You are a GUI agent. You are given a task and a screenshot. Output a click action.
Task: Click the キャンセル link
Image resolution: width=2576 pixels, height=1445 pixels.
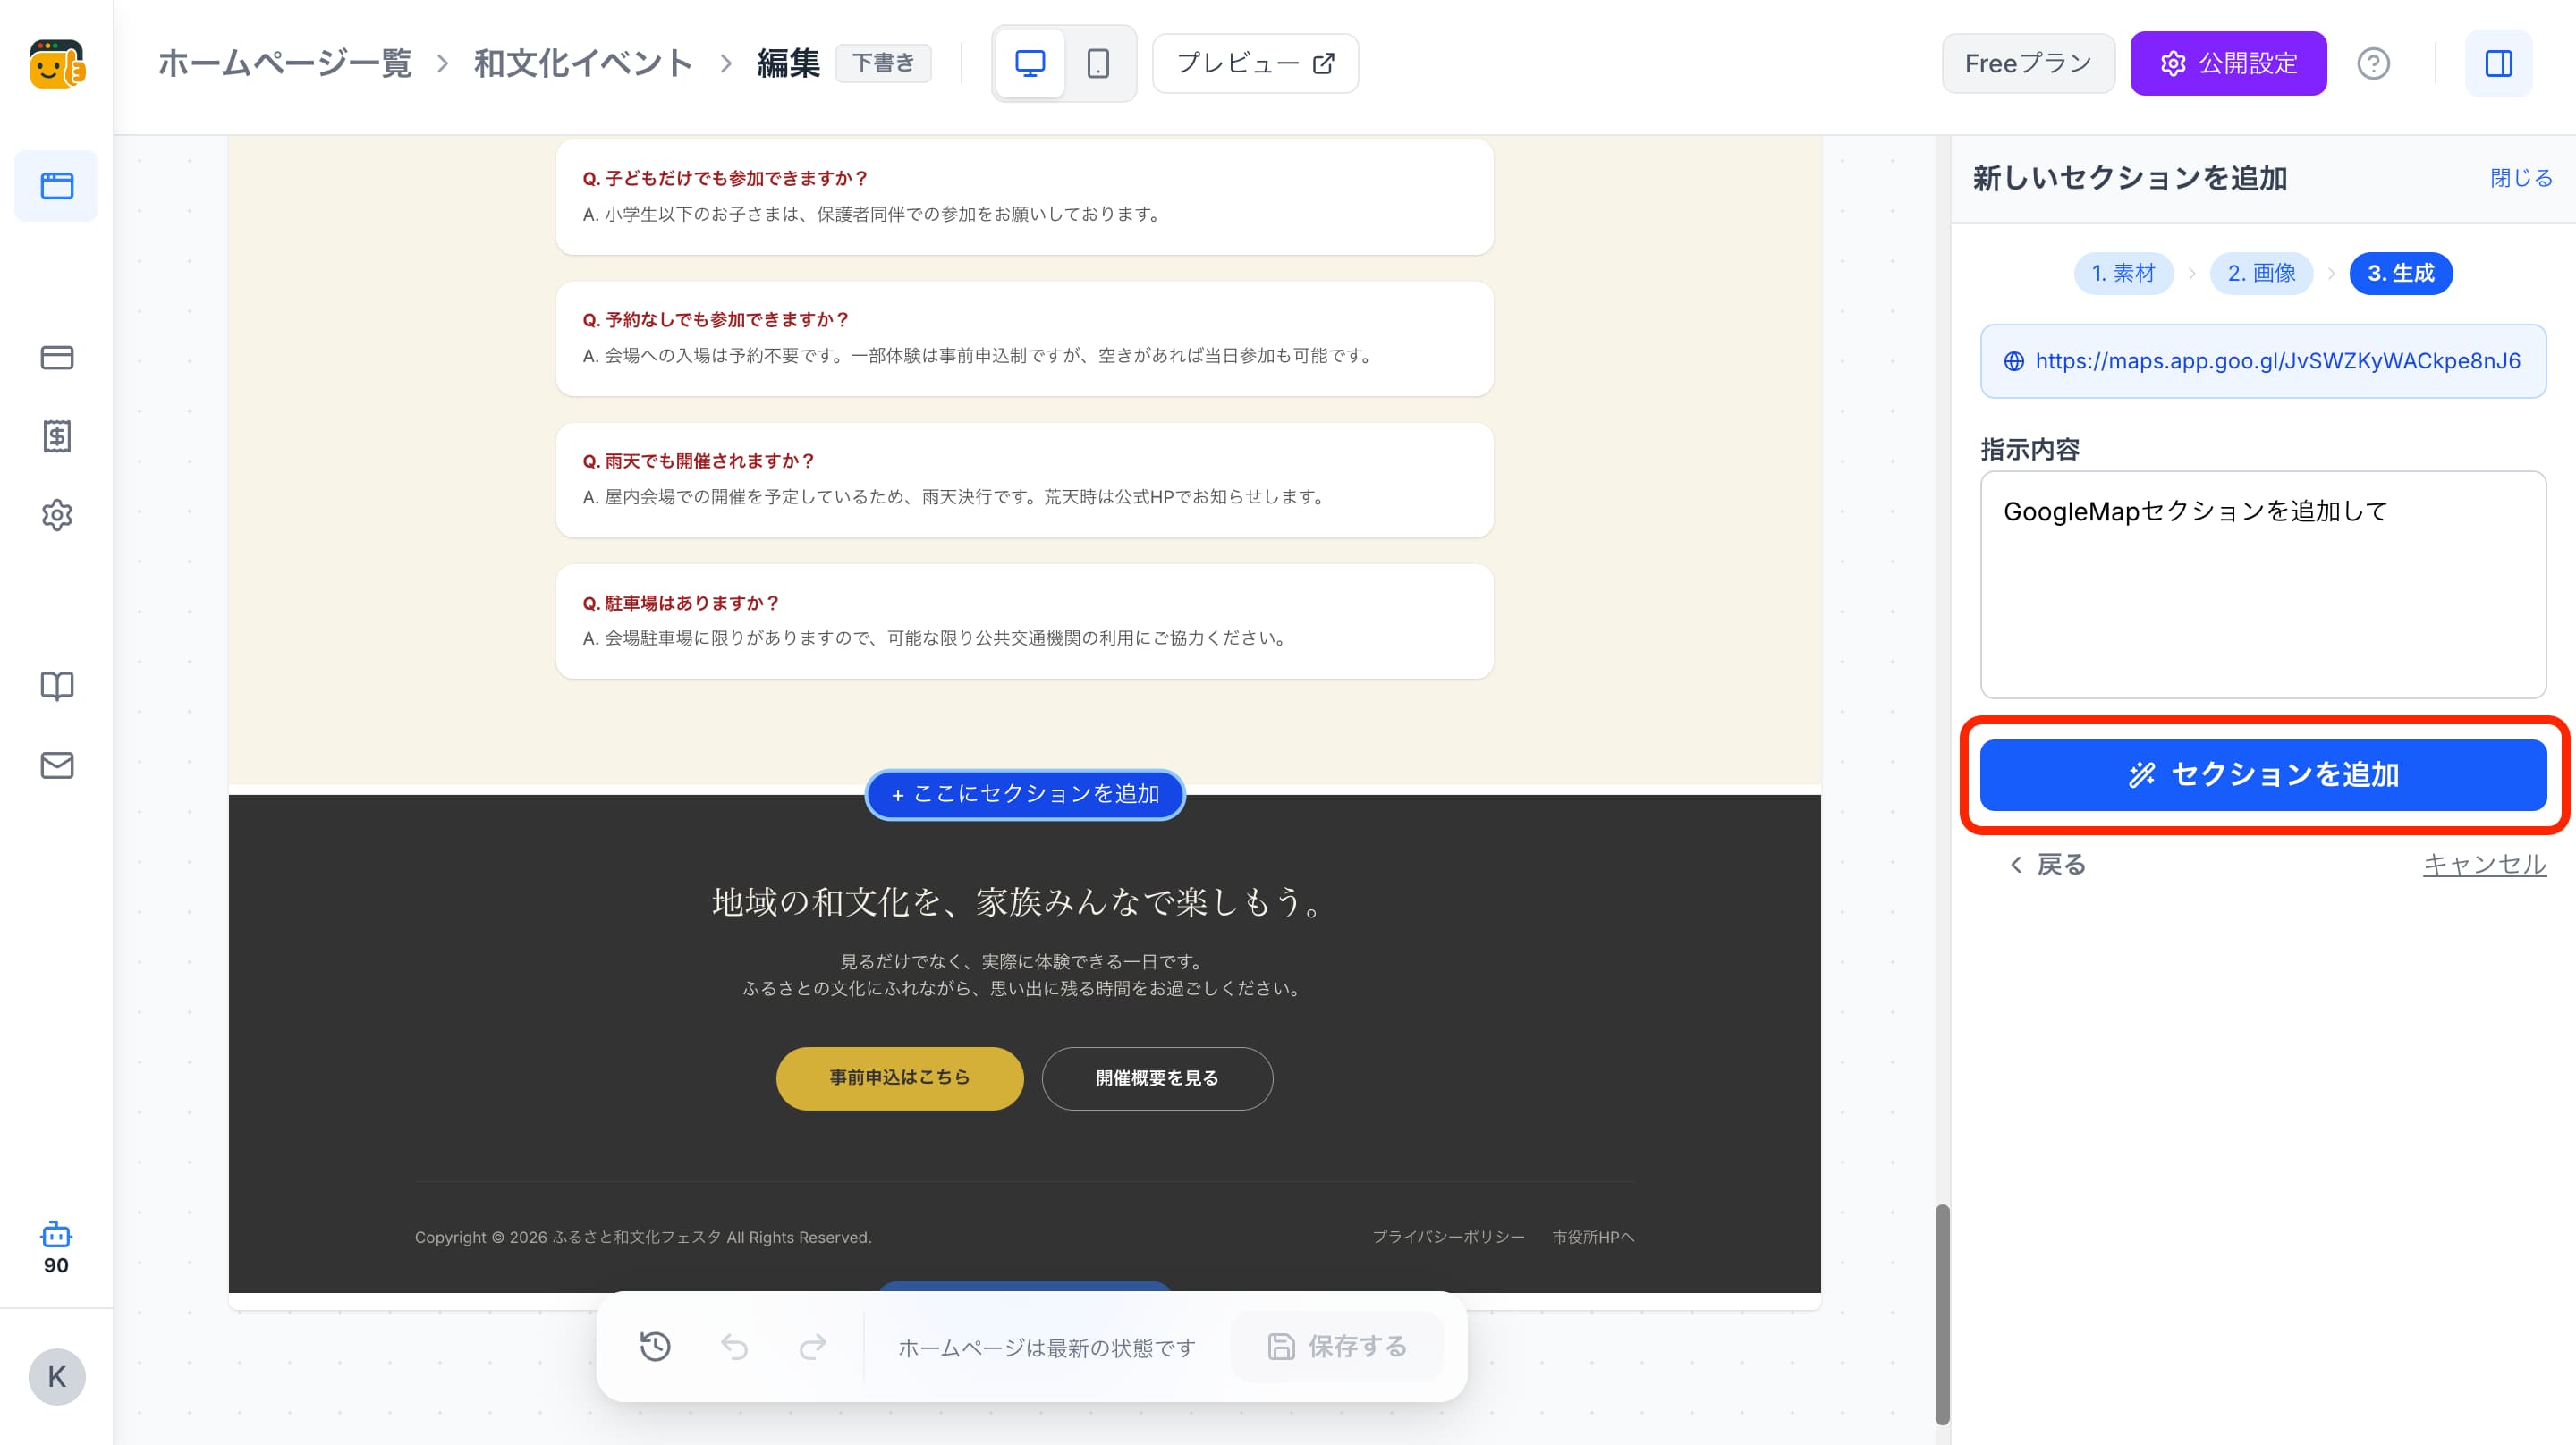2484,865
